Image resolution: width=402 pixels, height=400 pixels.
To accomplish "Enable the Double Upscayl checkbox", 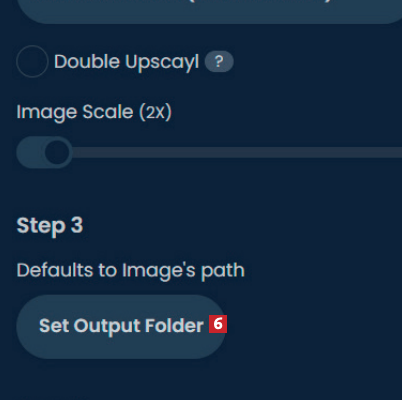I will pos(32,61).
